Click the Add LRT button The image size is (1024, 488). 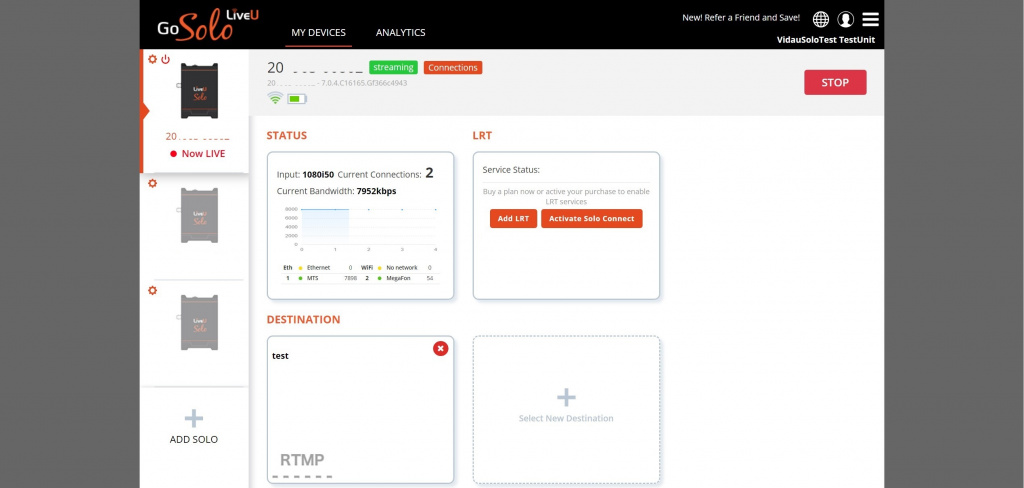[x=513, y=219]
